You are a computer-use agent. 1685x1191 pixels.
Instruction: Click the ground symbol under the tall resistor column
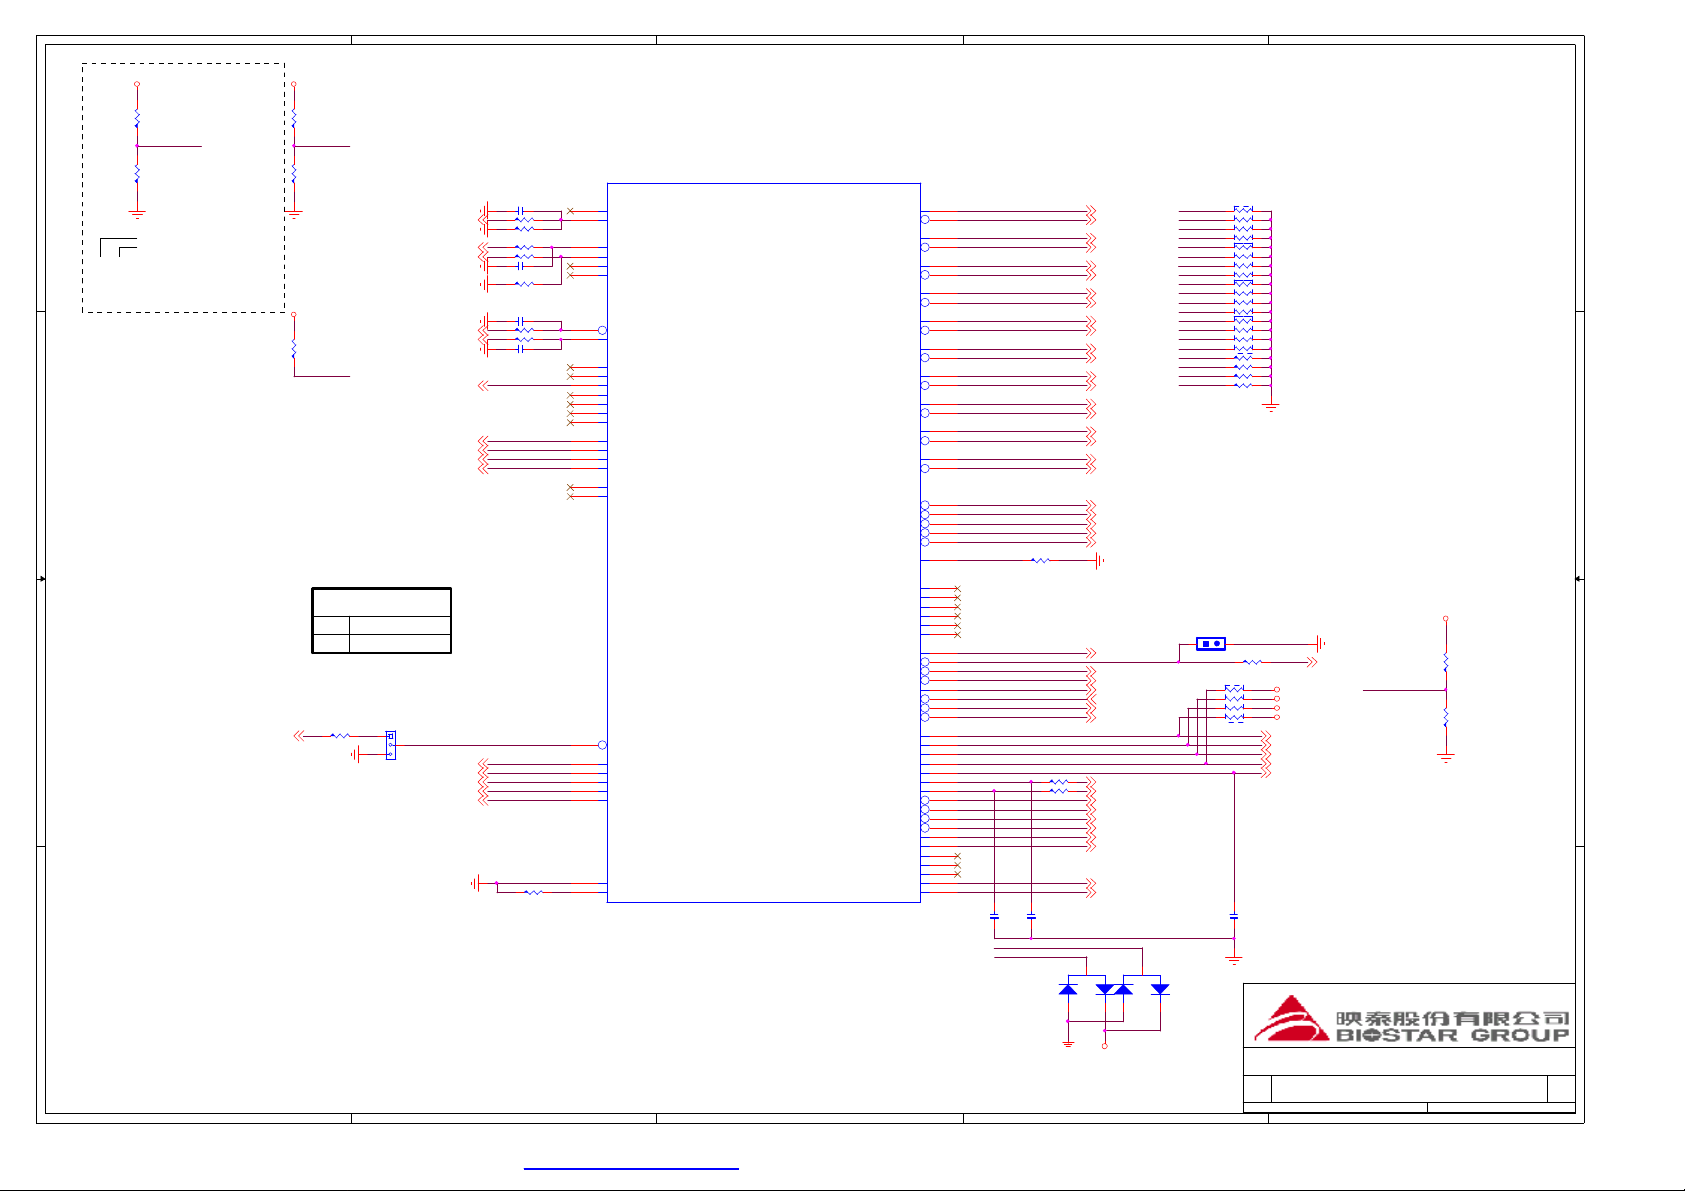[x=1271, y=407]
